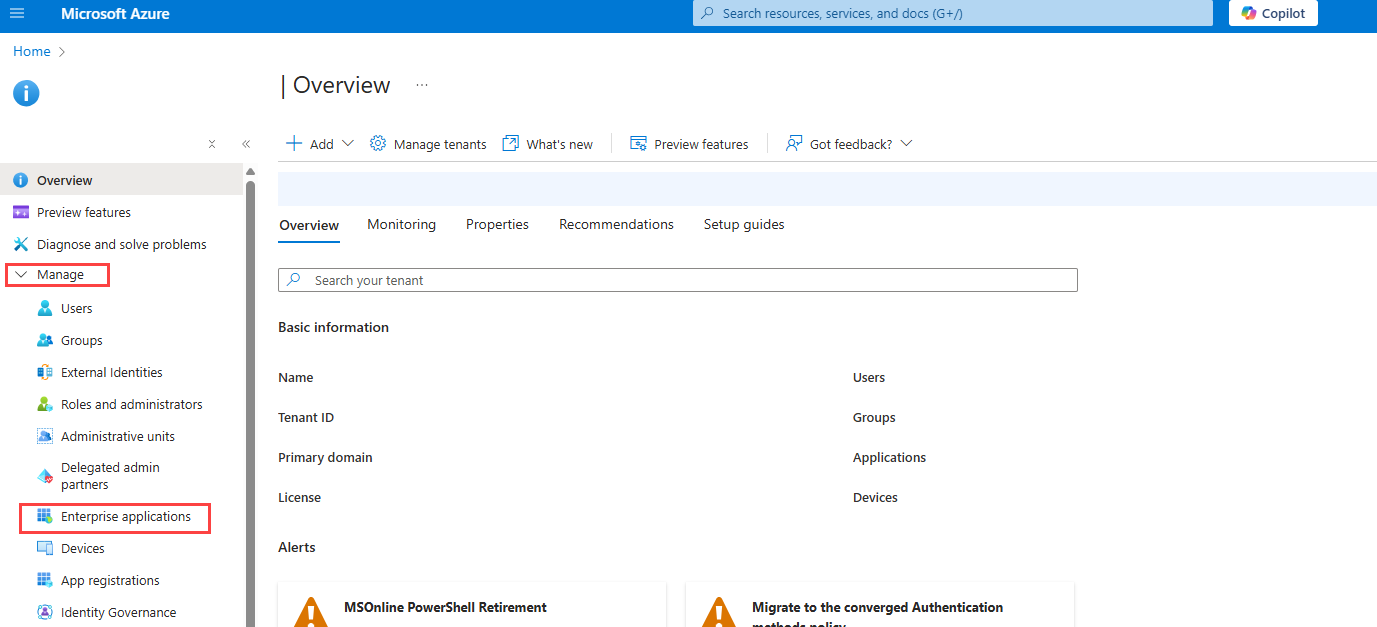The width and height of the screenshot is (1377, 627).
Task: Click the What's new external link icon
Action: 510,143
